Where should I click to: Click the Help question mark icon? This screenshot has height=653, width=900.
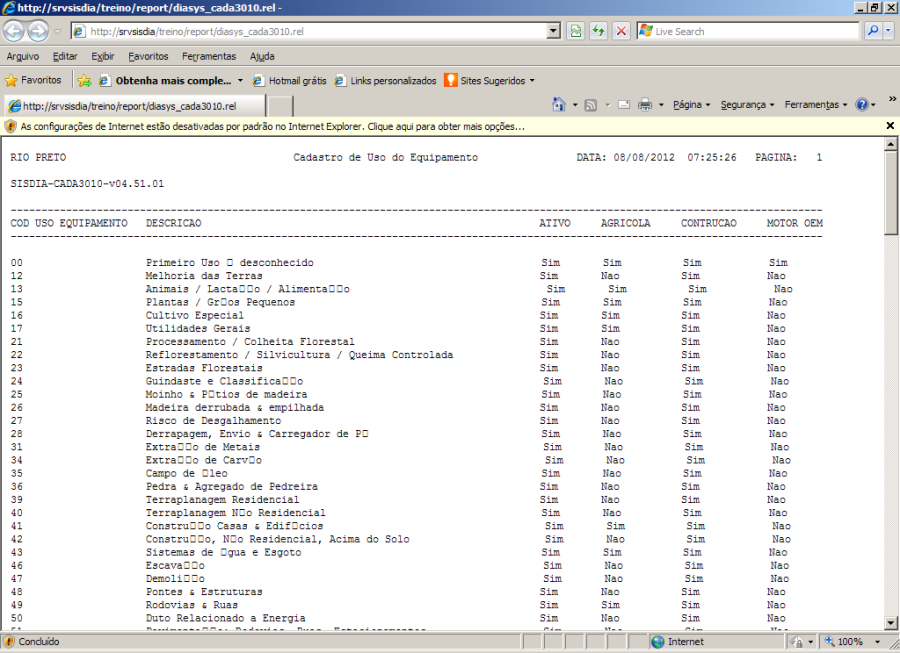click(862, 104)
